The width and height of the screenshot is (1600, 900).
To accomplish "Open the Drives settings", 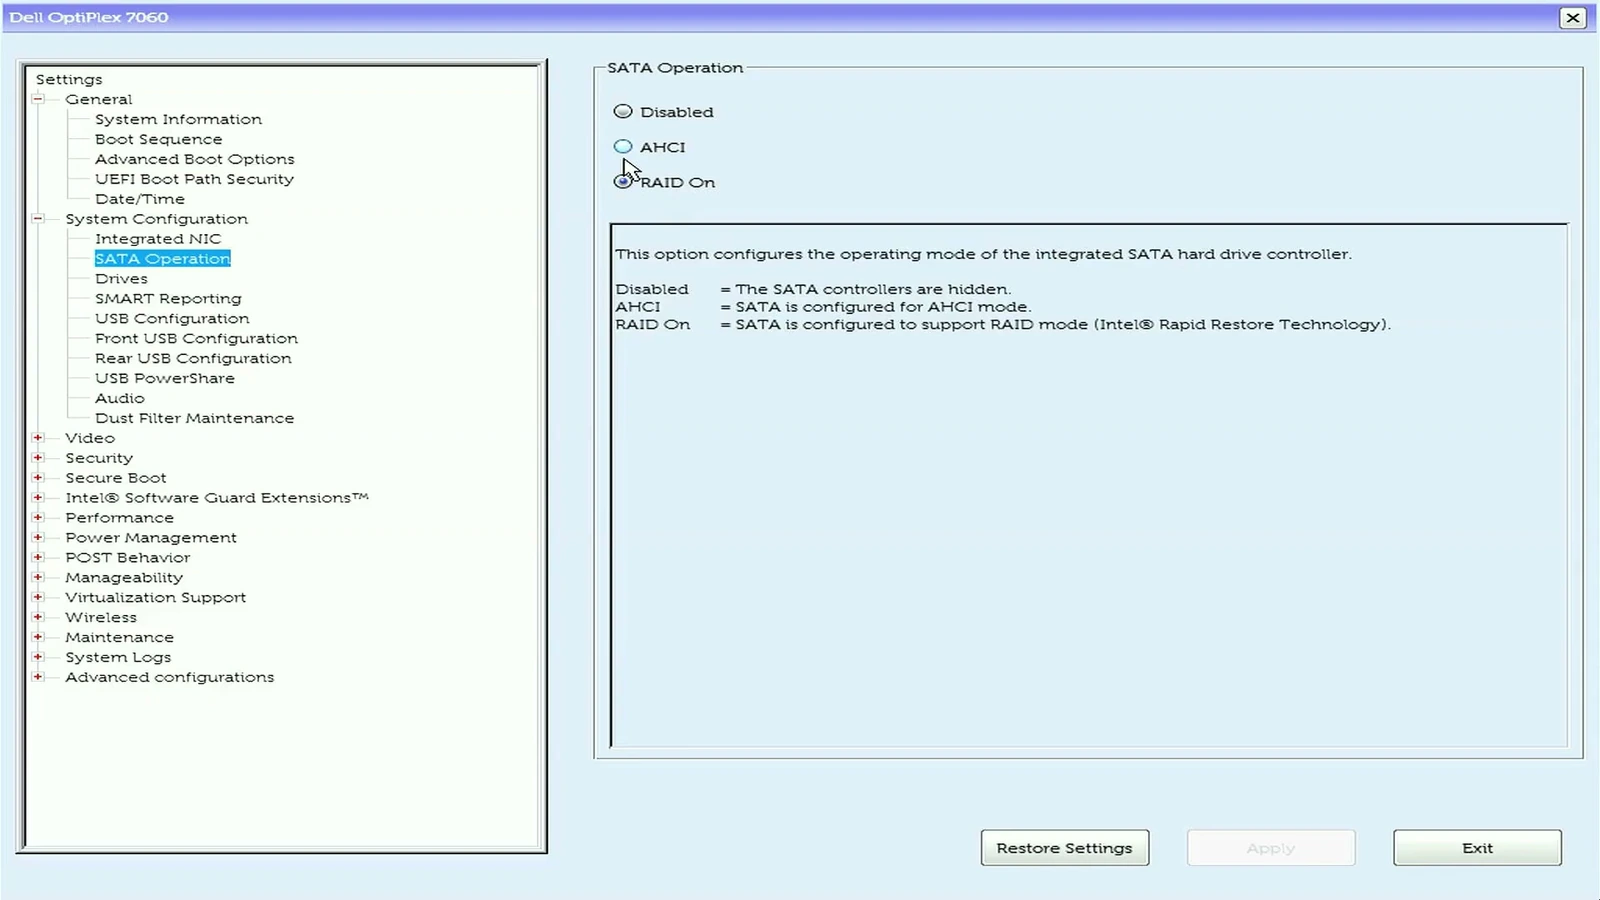I will pos(121,279).
